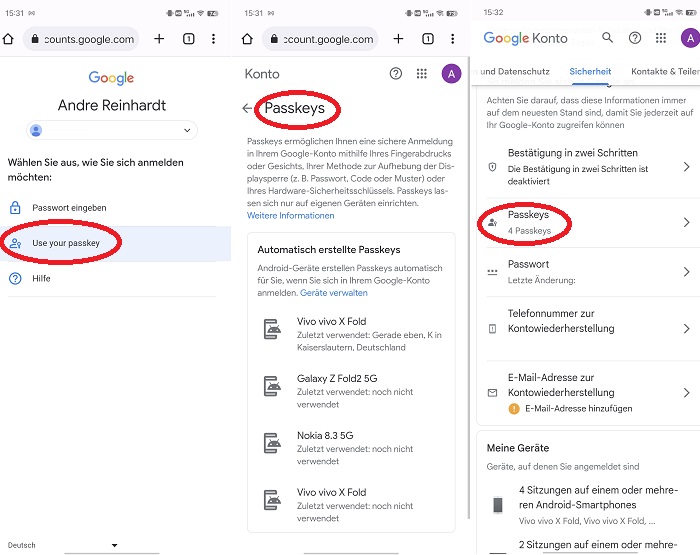
Task: Click passkey person icon beside 4 Passkeys
Action: (x=492, y=222)
